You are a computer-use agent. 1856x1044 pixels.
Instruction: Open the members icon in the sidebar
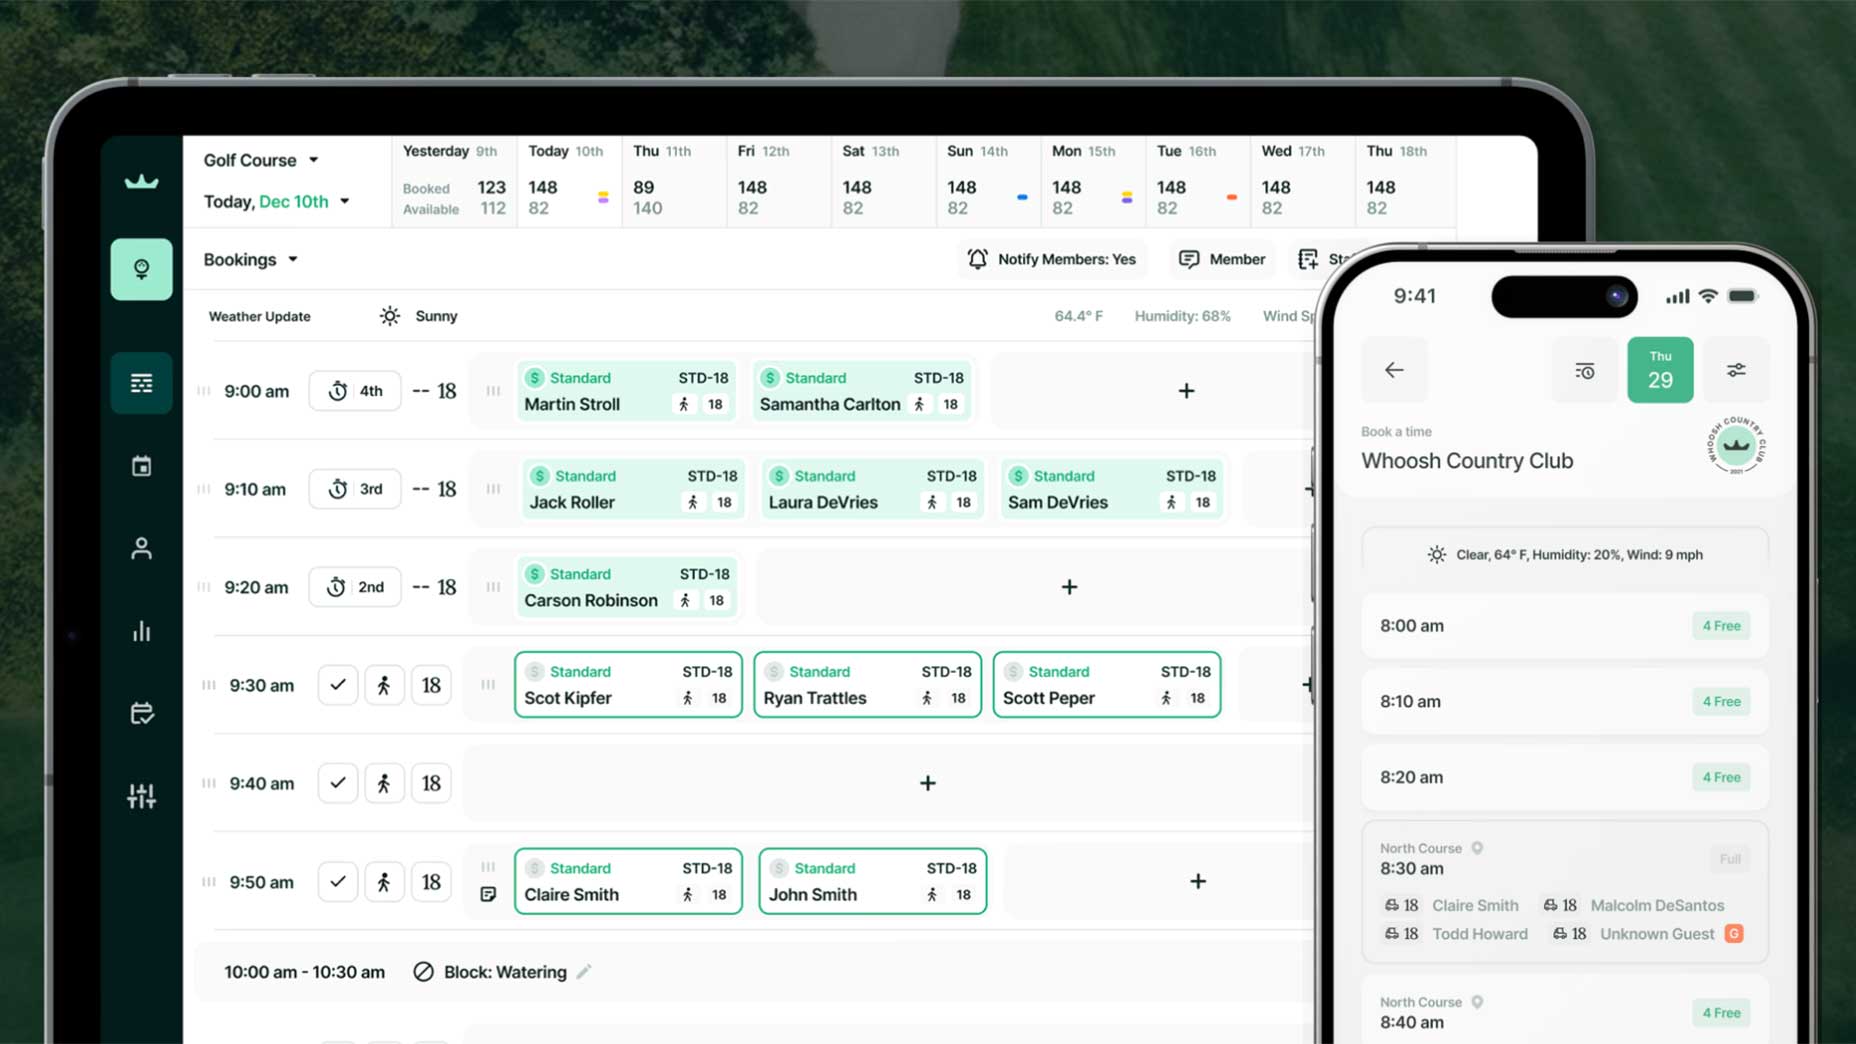141,547
